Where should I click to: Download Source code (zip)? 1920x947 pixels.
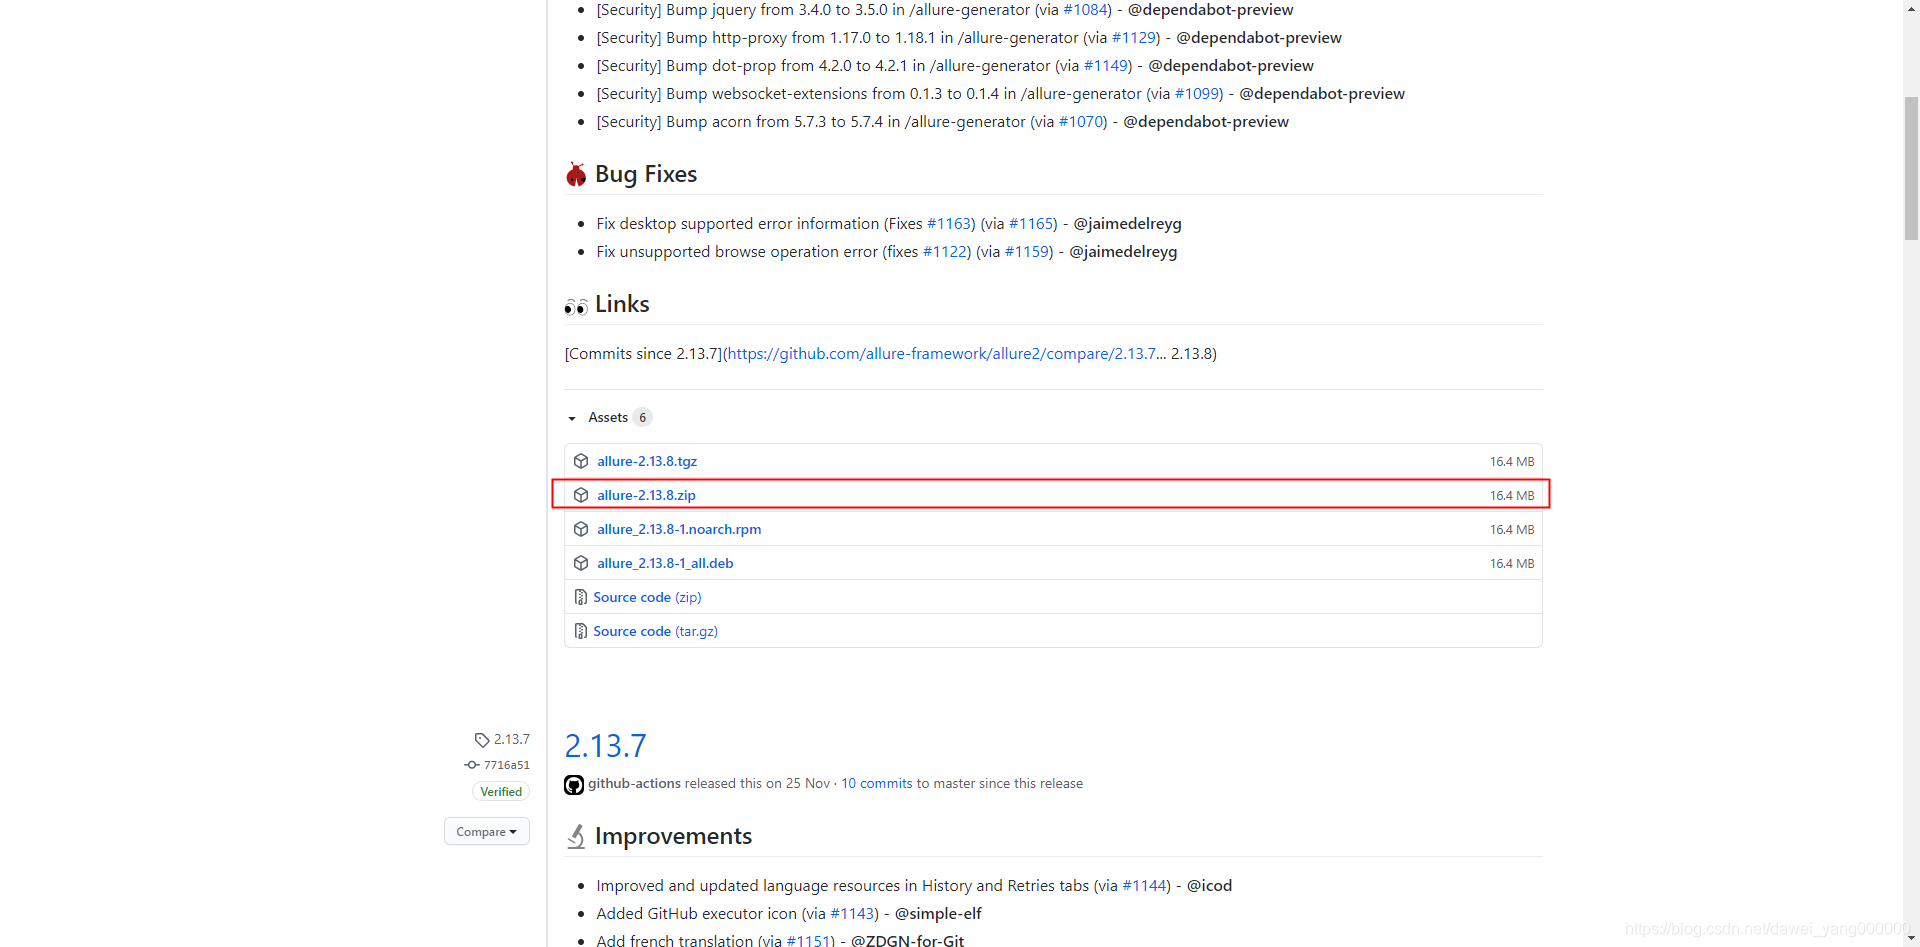[647, 597]
